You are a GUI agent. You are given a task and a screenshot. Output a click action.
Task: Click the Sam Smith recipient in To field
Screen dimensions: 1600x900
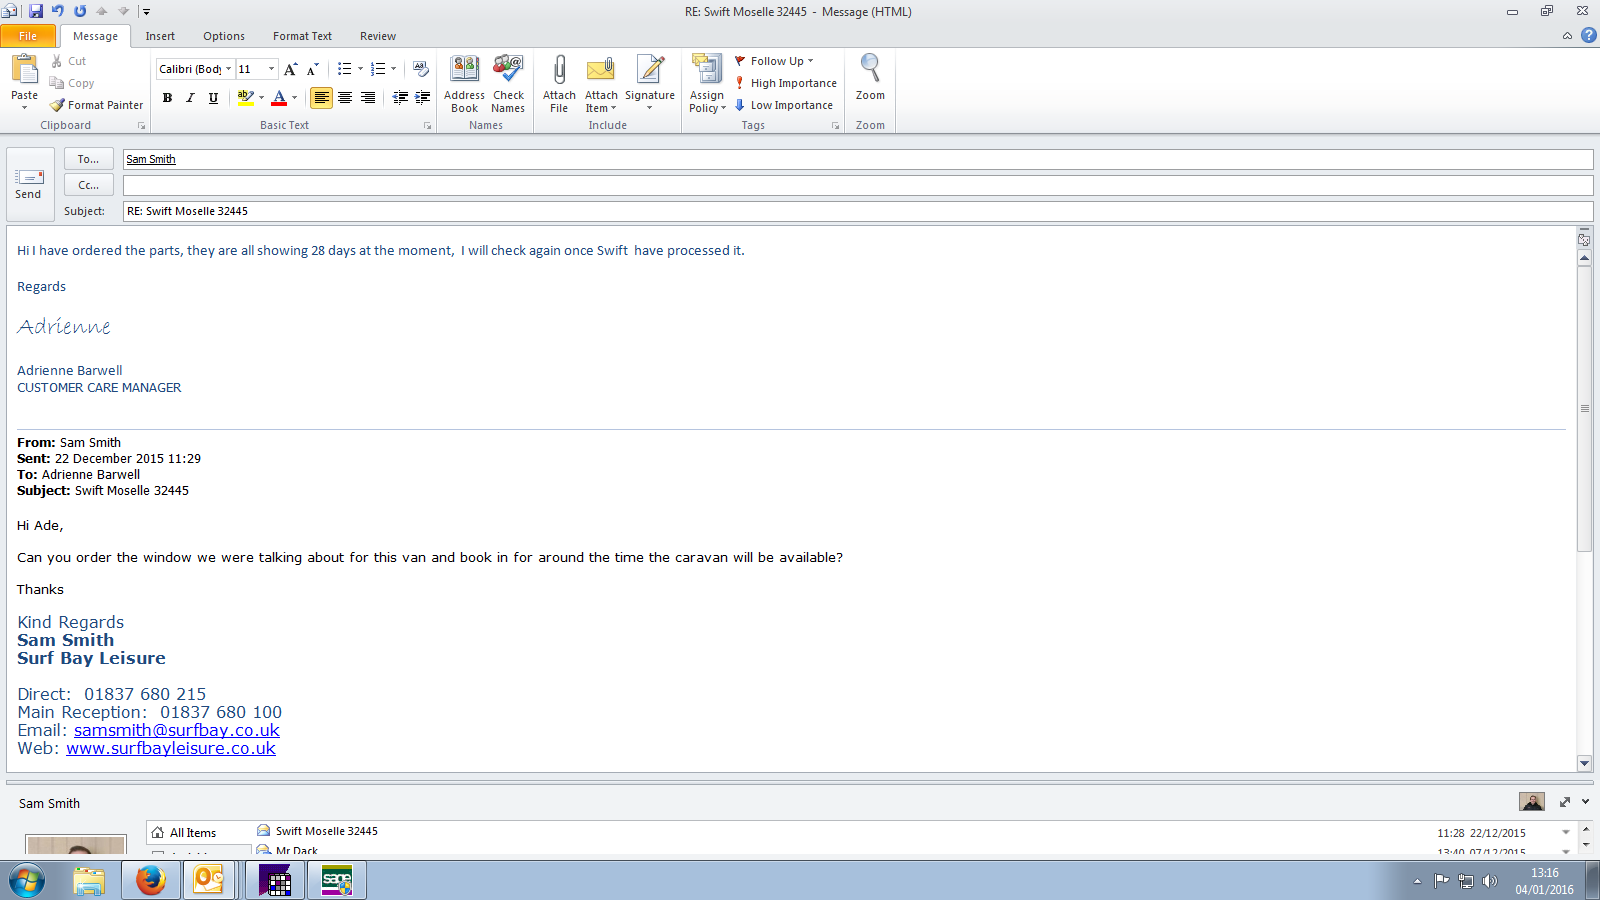pos(151,159)
